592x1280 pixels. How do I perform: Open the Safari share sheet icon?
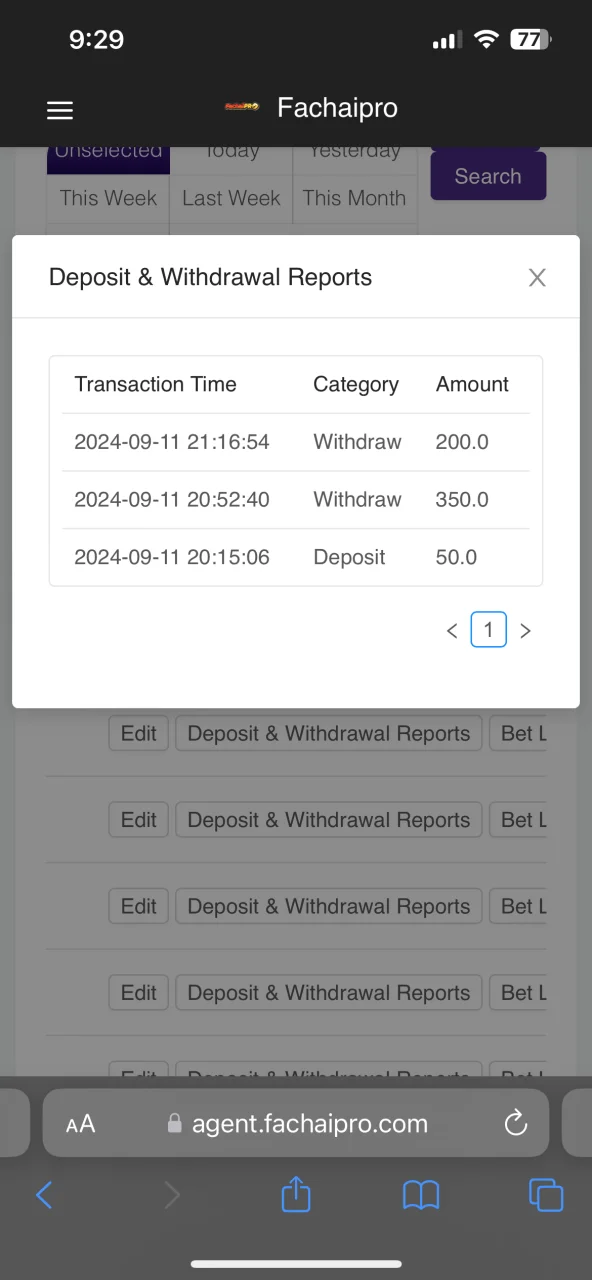296,1193
